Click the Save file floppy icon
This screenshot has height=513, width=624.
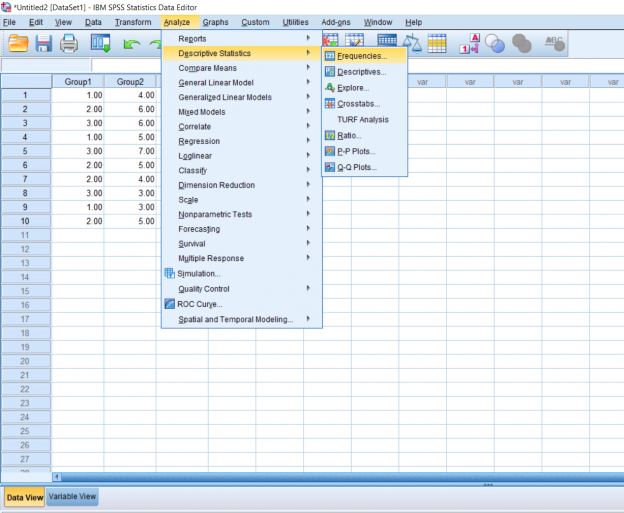[43, 43]
